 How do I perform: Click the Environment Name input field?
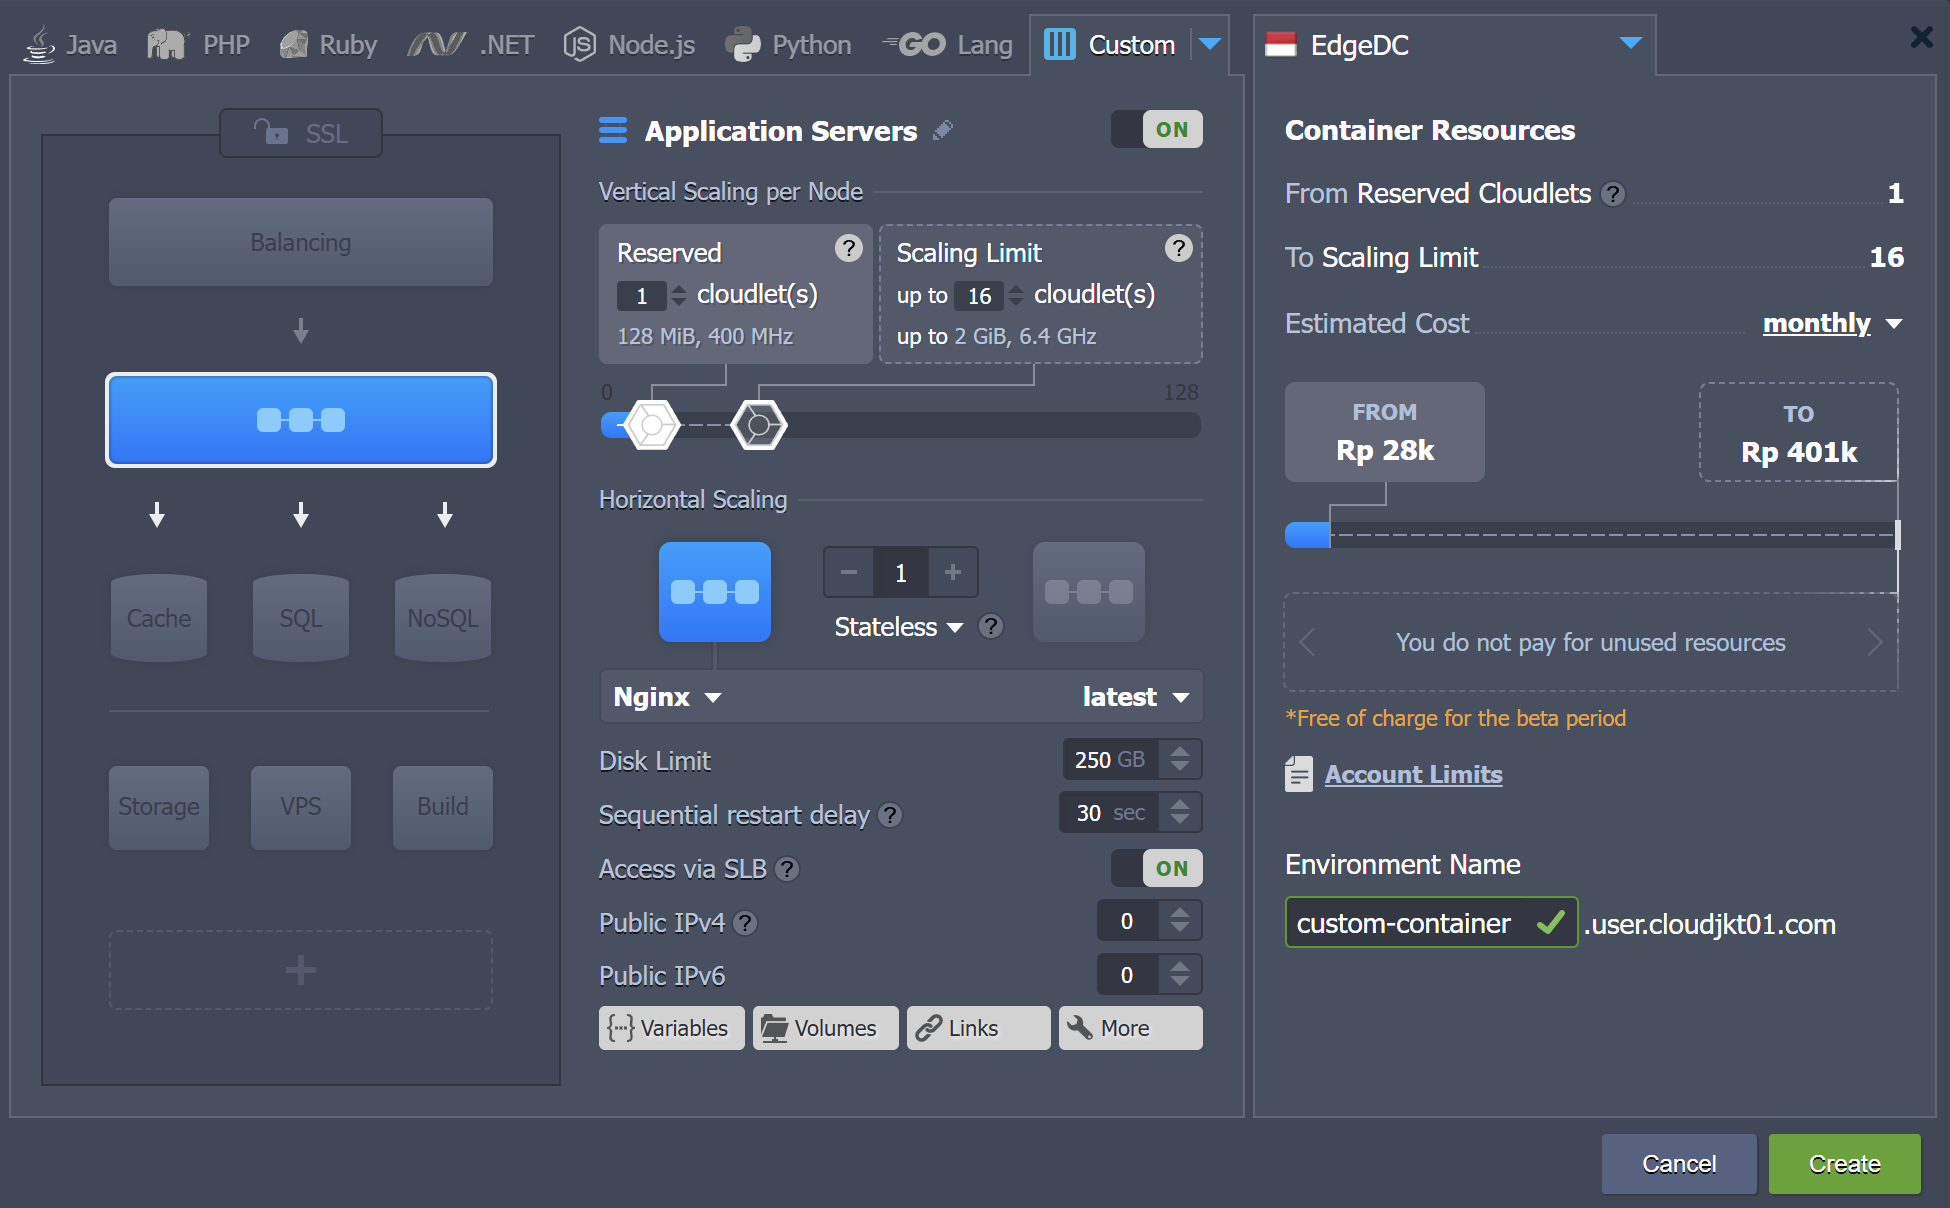(1431, 923)
